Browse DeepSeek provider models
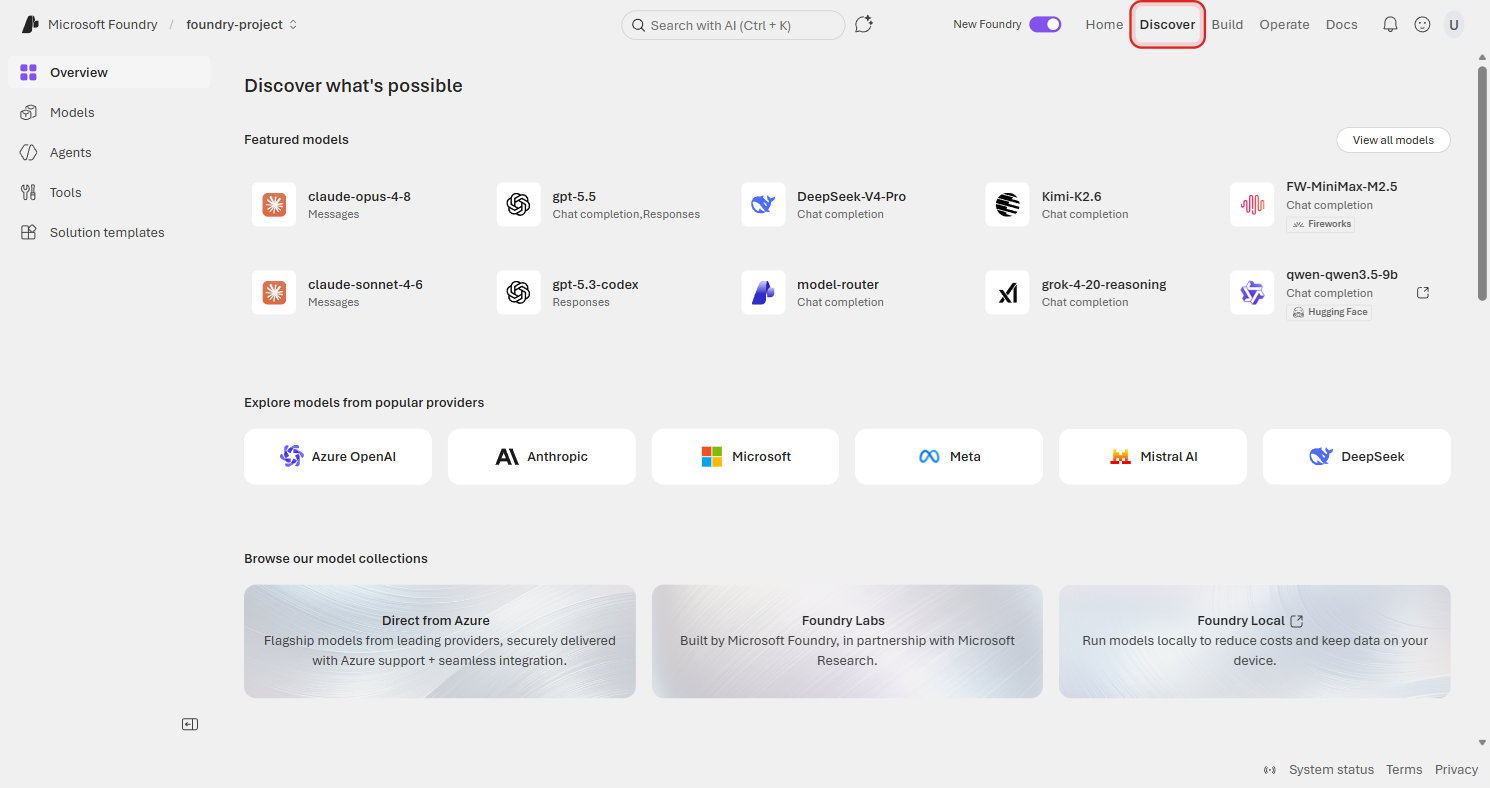Screen dimensions: 1490x788 tap(1357, 457)
